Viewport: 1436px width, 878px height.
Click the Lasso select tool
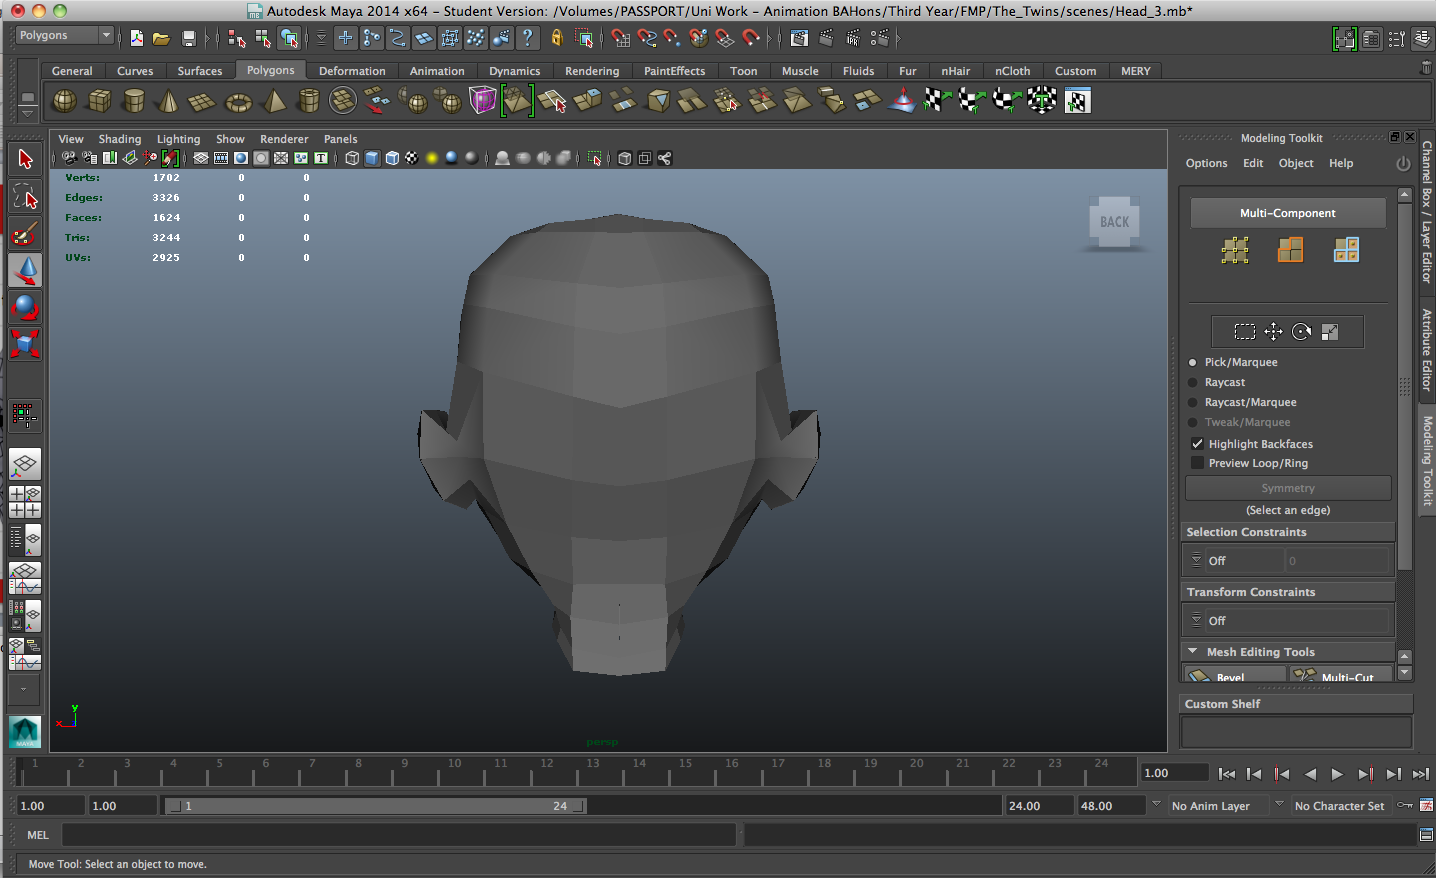25,197
